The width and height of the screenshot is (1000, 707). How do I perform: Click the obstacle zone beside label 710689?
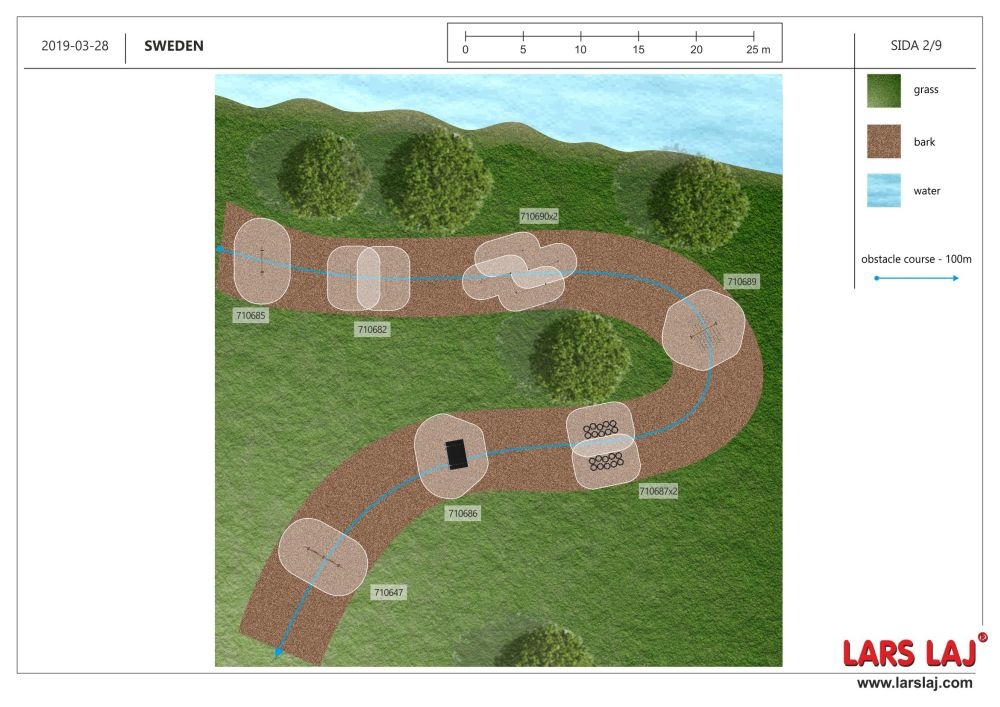pos(704,328)
